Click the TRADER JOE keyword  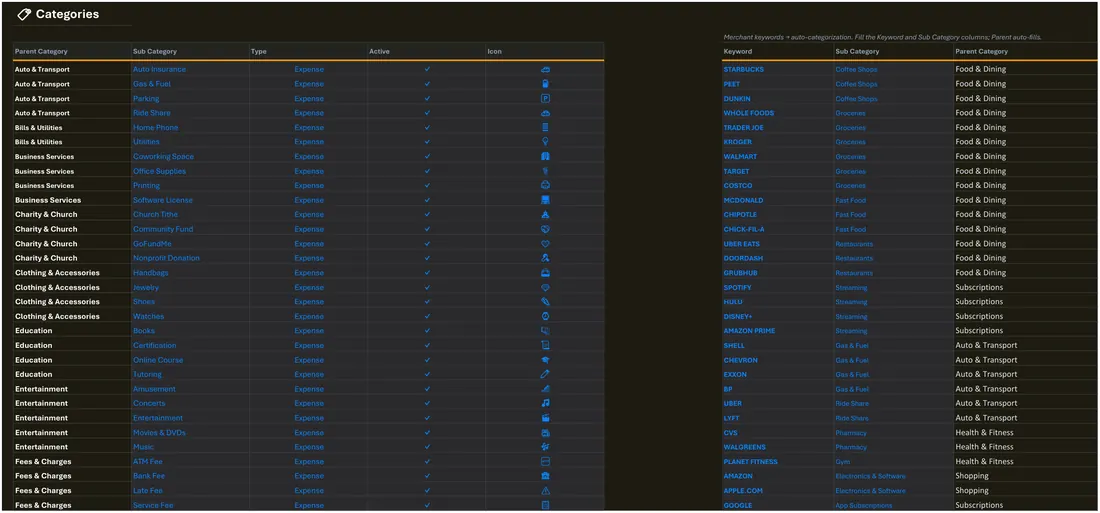point(744,128)
